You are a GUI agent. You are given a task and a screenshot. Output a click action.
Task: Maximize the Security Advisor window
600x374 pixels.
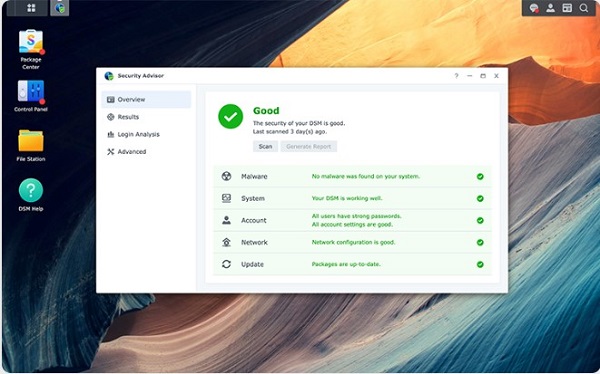tap(483, 76)
